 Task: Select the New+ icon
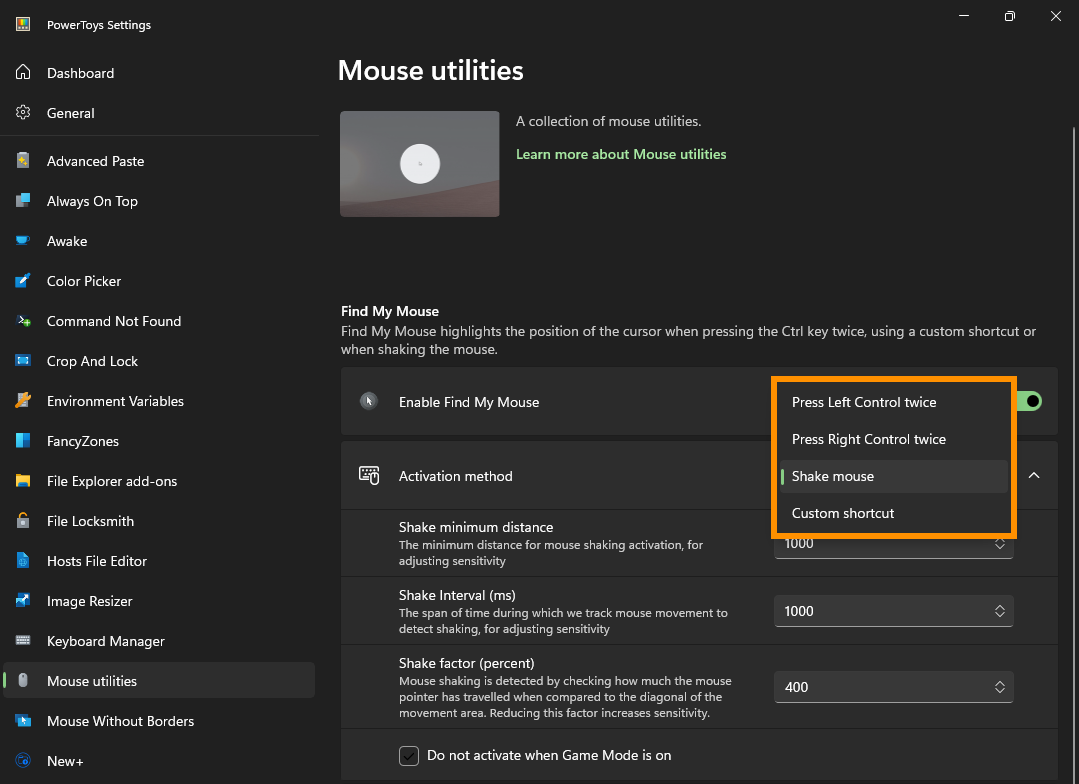point(23,760)
